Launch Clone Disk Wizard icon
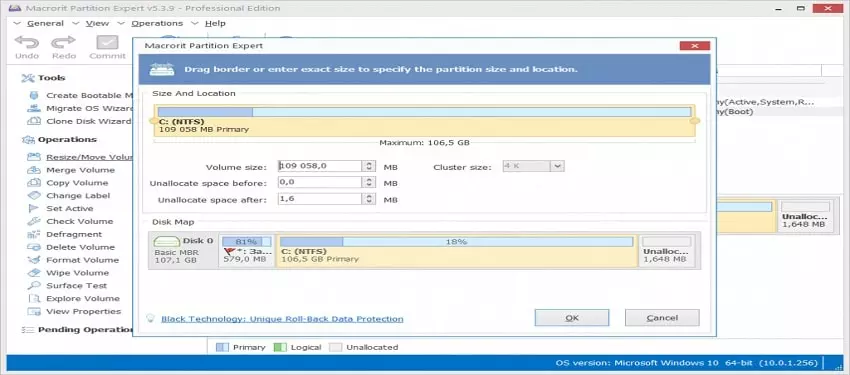This screenshot has width=850, height=375. (35, 121)
